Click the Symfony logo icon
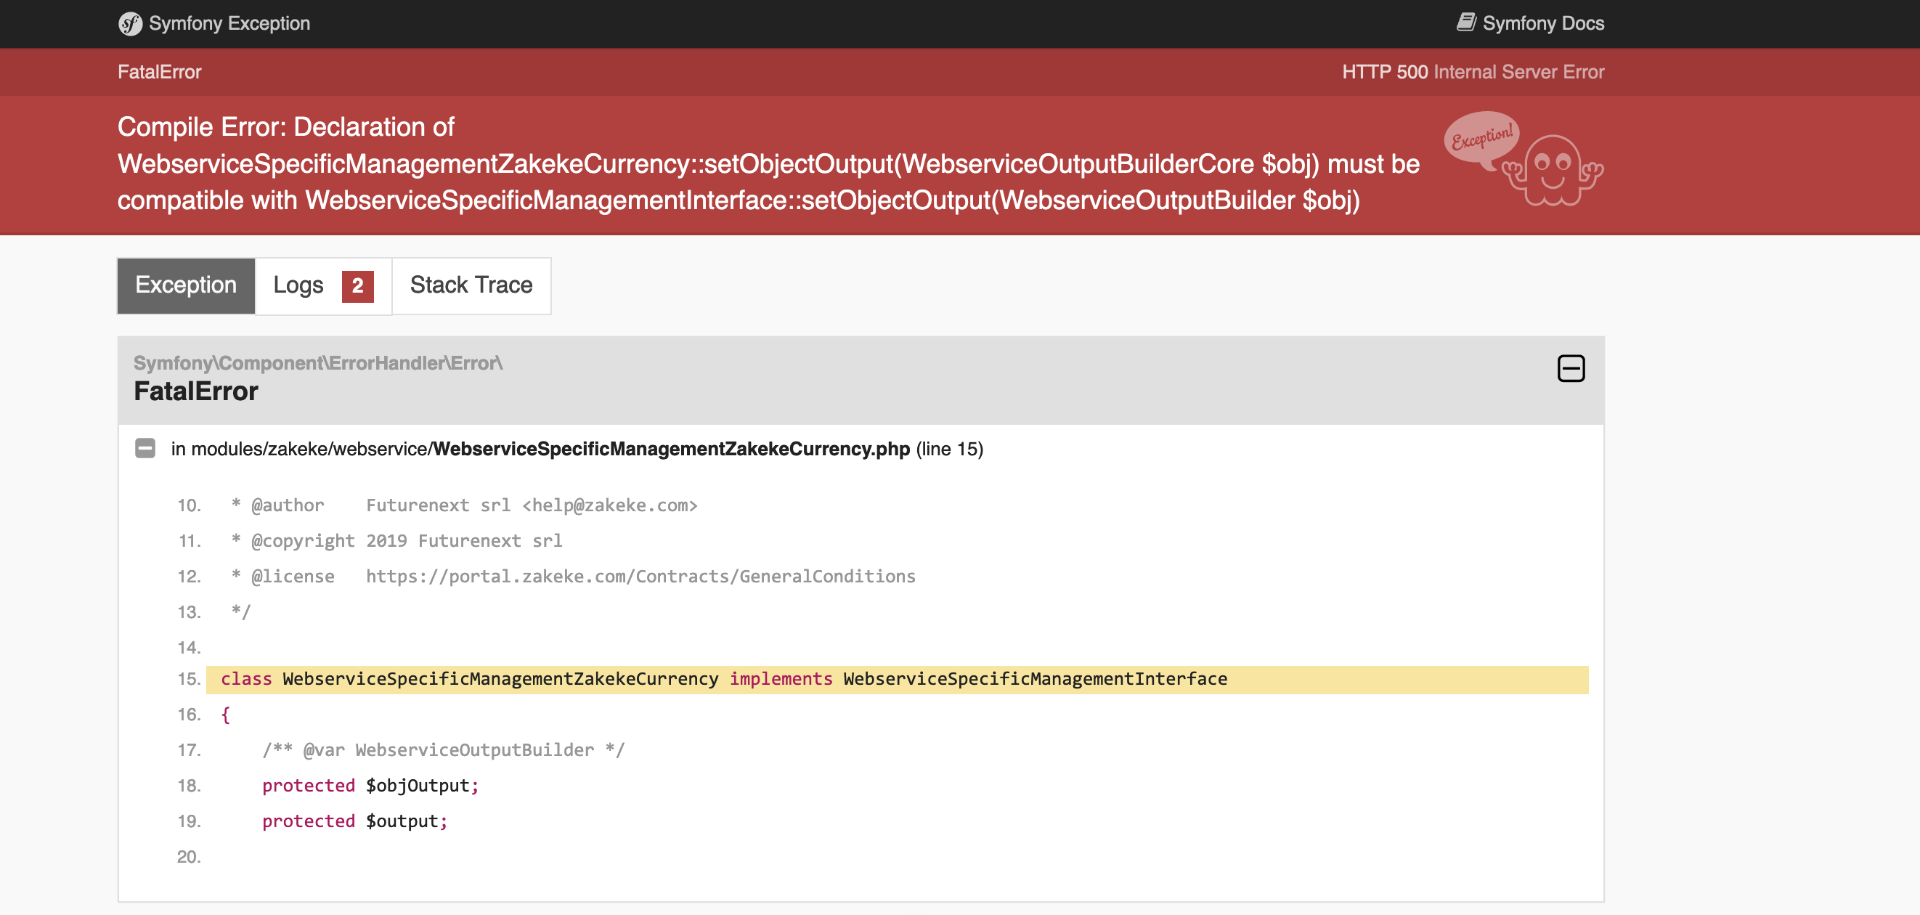 coord(130,24)
